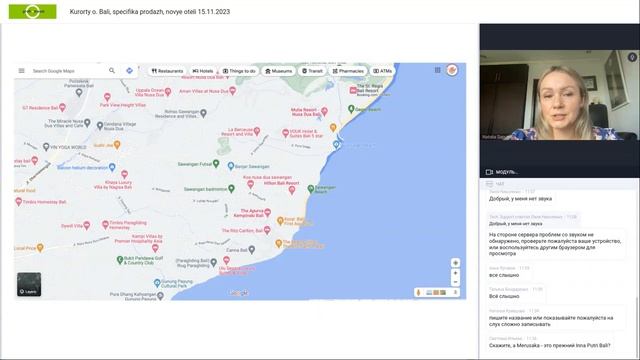Image resolution: width=640 pixels, height=360 pixels.
Task: Filter map by Pharmacies chip
Action: [348, 71]
